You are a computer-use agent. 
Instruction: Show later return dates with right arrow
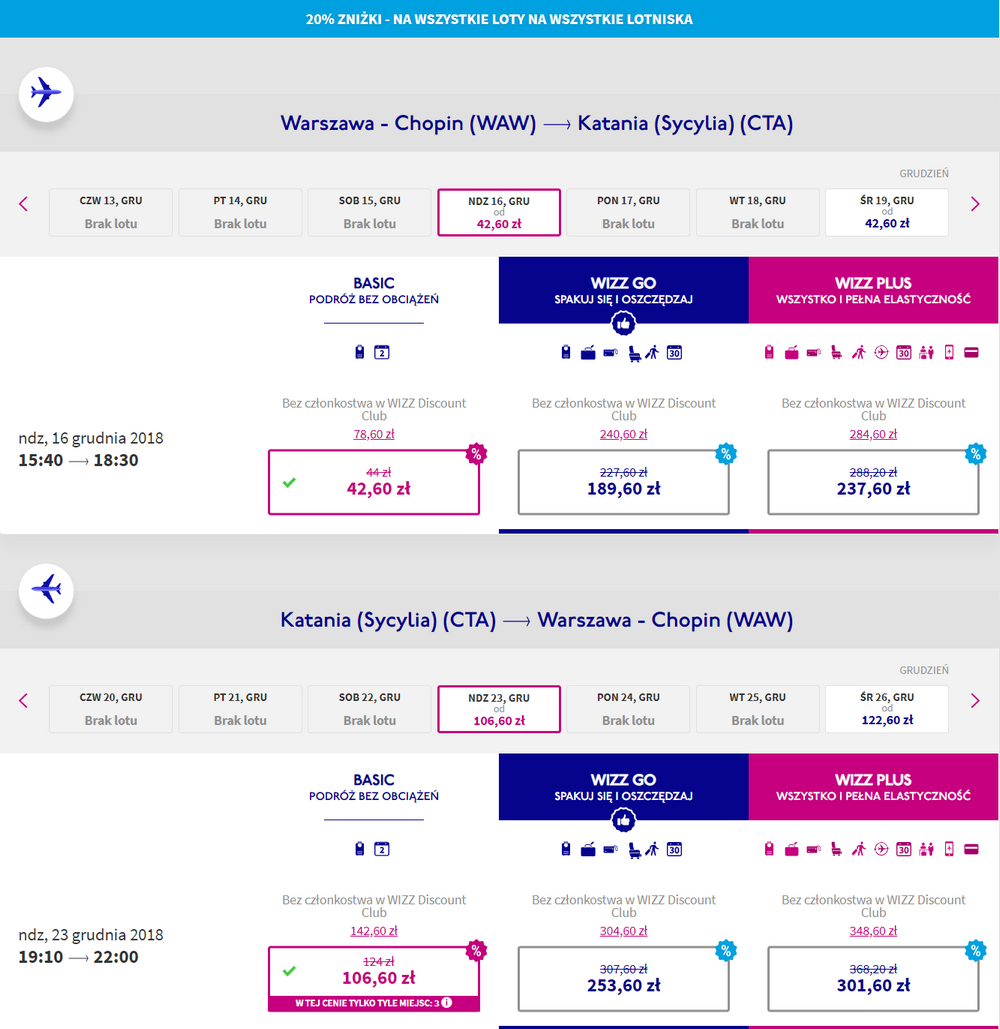pyautogui.click(x=975, y=701)
